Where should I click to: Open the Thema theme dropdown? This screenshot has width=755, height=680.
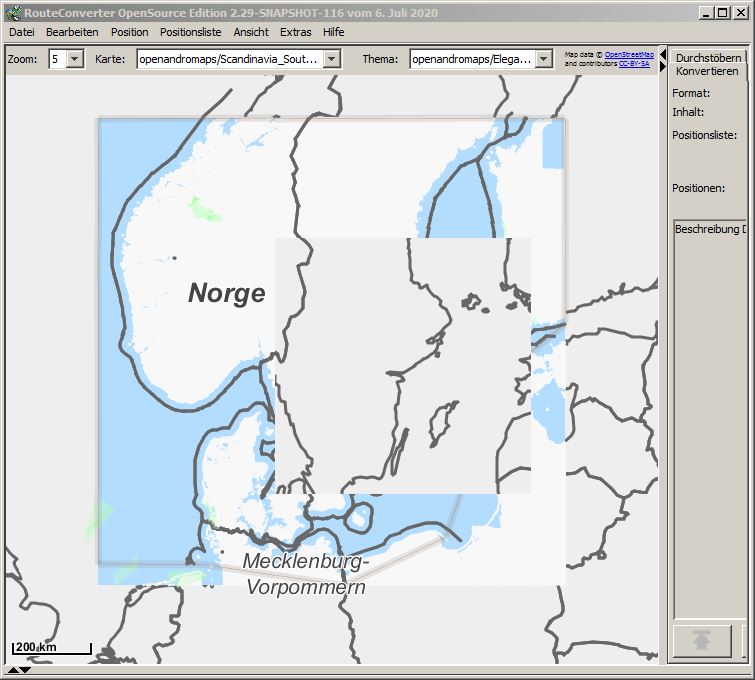pos(543,60)
